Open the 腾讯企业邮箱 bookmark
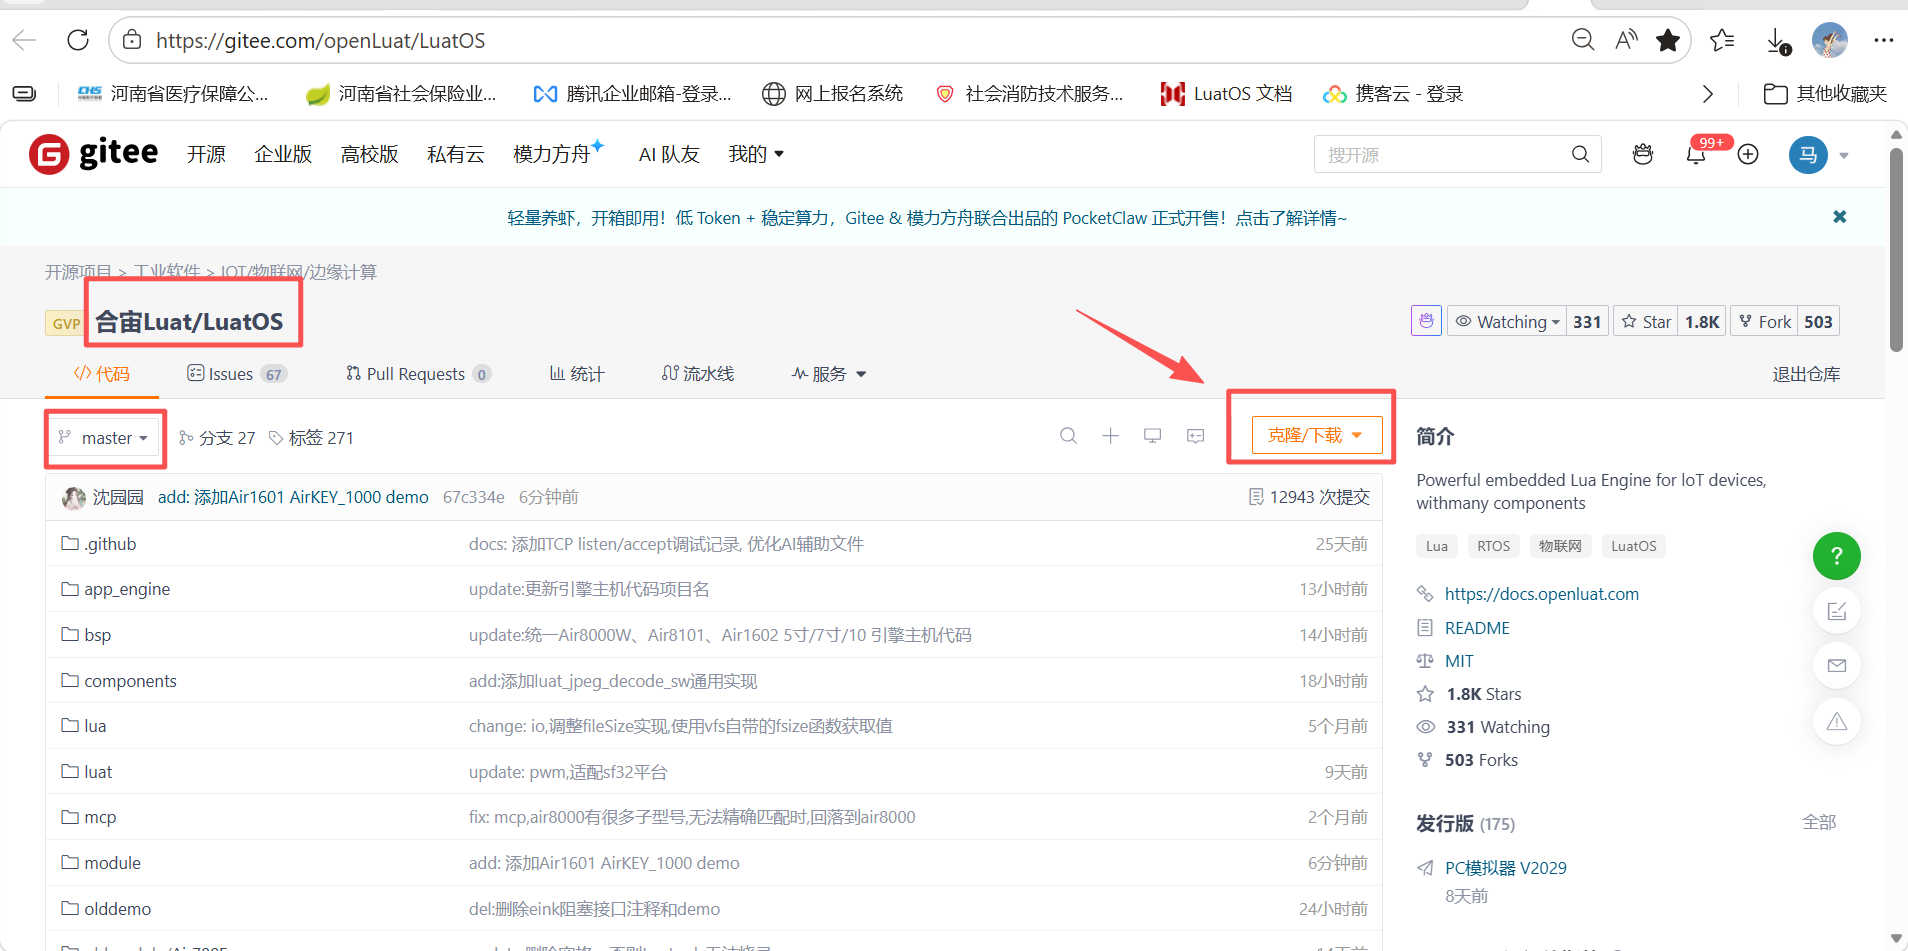Image resolution: width=1908 pixels, height=951 pixels. click(x=632, y=94)
